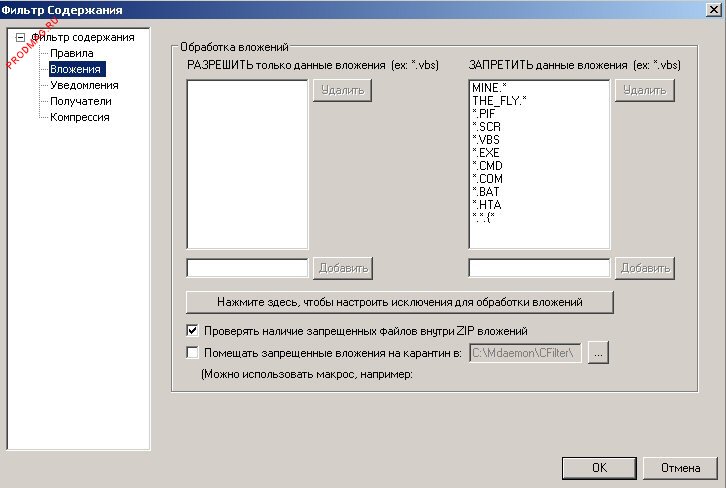Click the allowed attachments input field

[247, 268]
